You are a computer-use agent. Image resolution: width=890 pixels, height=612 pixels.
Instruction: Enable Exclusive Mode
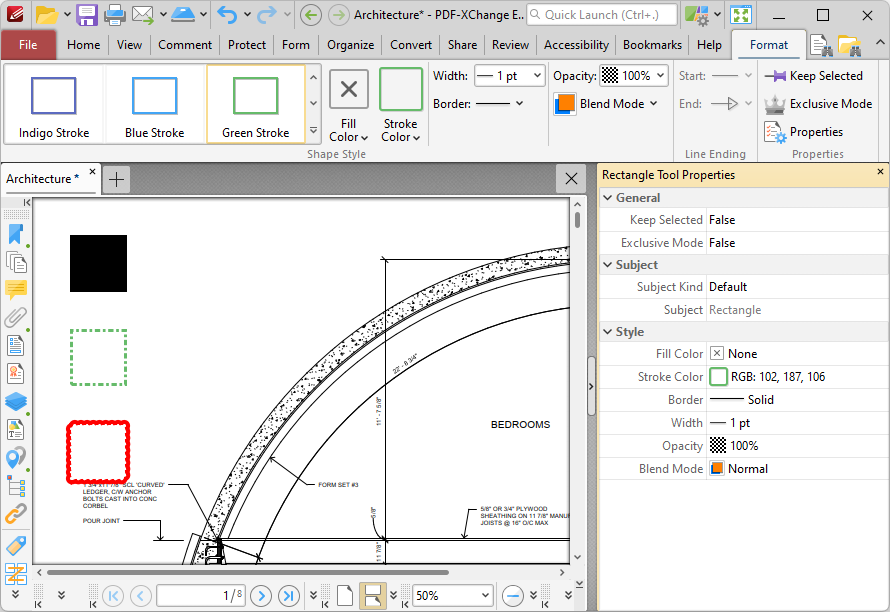(819, 103)
